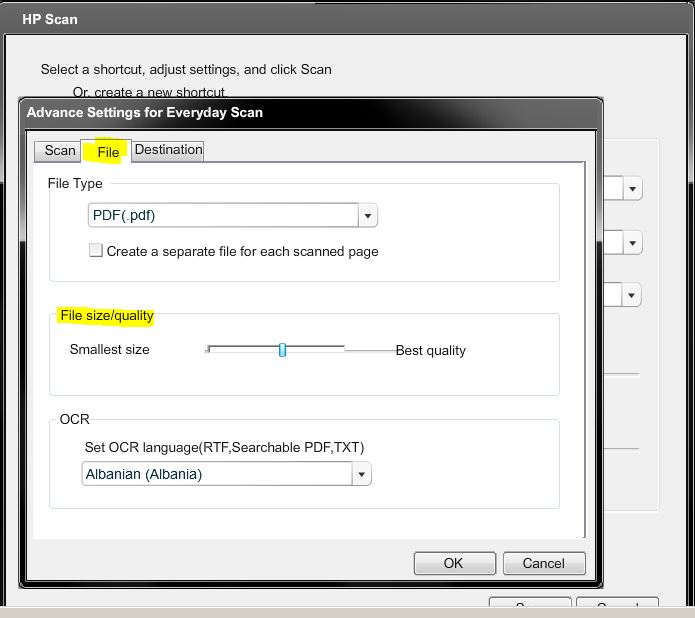Click the 'OCR' group label
This screenshot has width=695, height=618.
74,419
